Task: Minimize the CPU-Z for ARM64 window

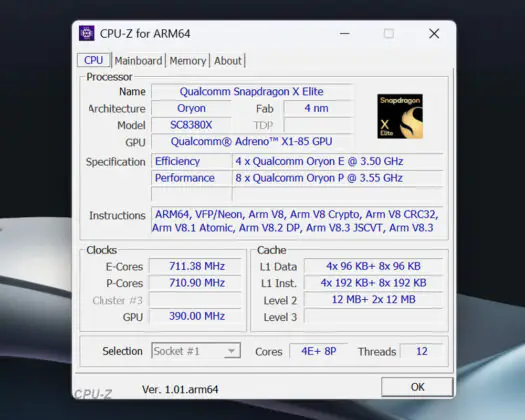Action: tap(345, 33)
